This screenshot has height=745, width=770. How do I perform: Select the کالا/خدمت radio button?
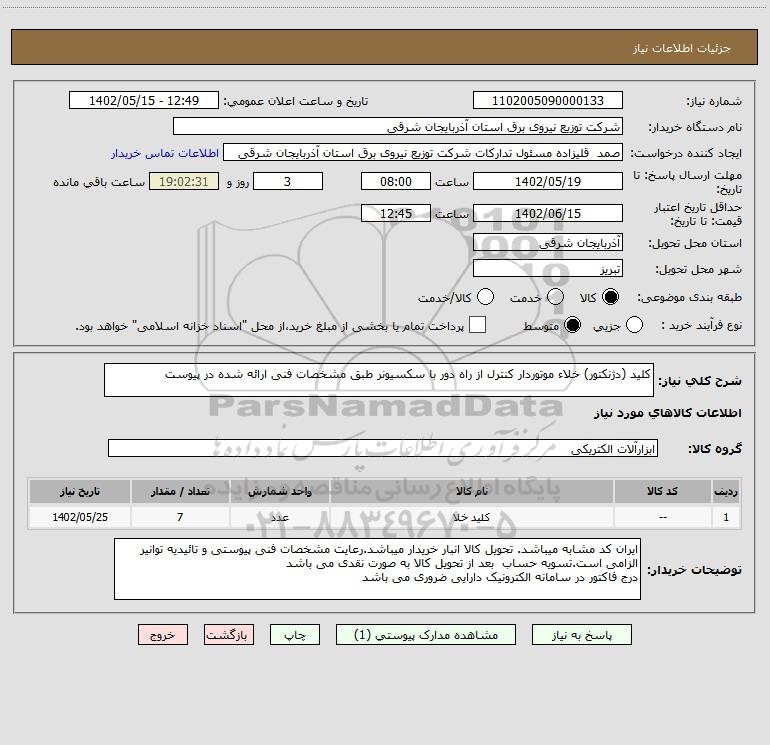coord(485,297)
